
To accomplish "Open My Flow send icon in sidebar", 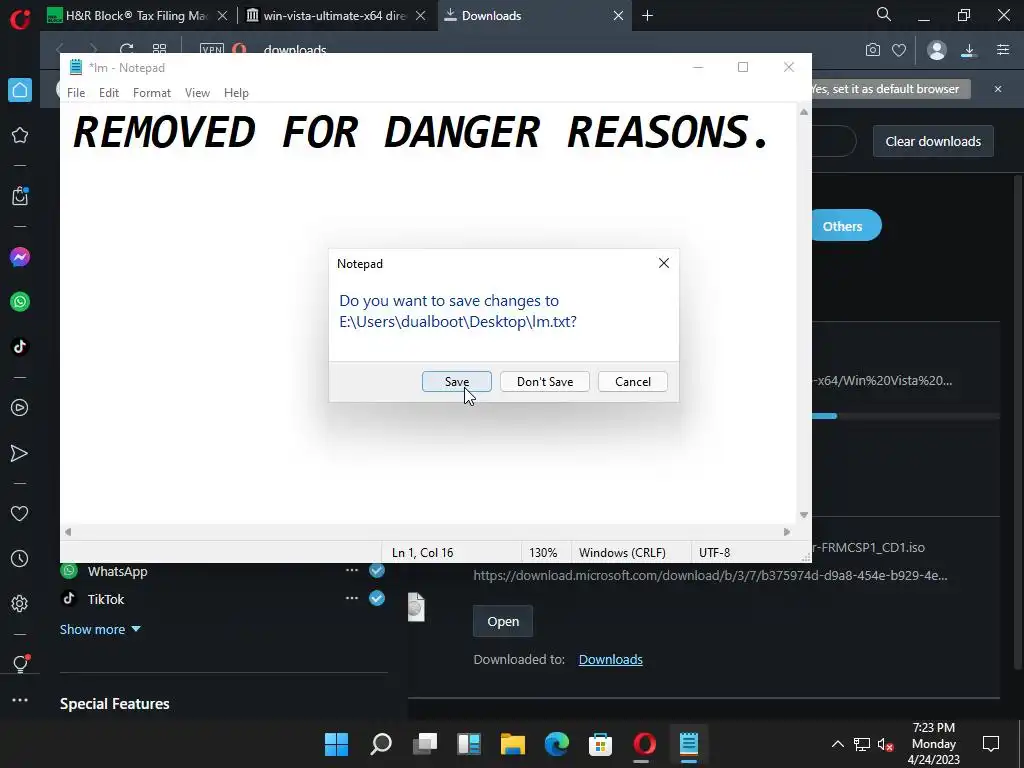I will (x=20, y=453).
